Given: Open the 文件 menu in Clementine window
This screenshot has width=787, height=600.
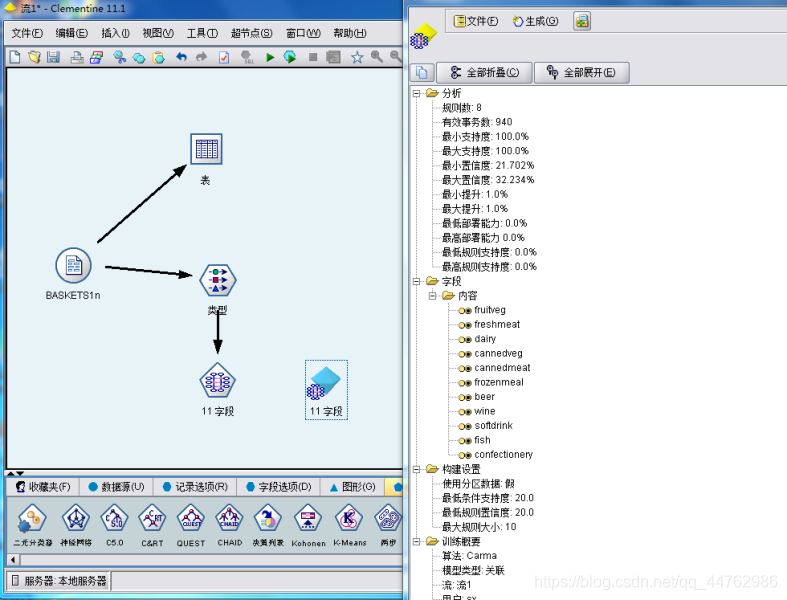Looking at the screenshot, I should point(27,33).
